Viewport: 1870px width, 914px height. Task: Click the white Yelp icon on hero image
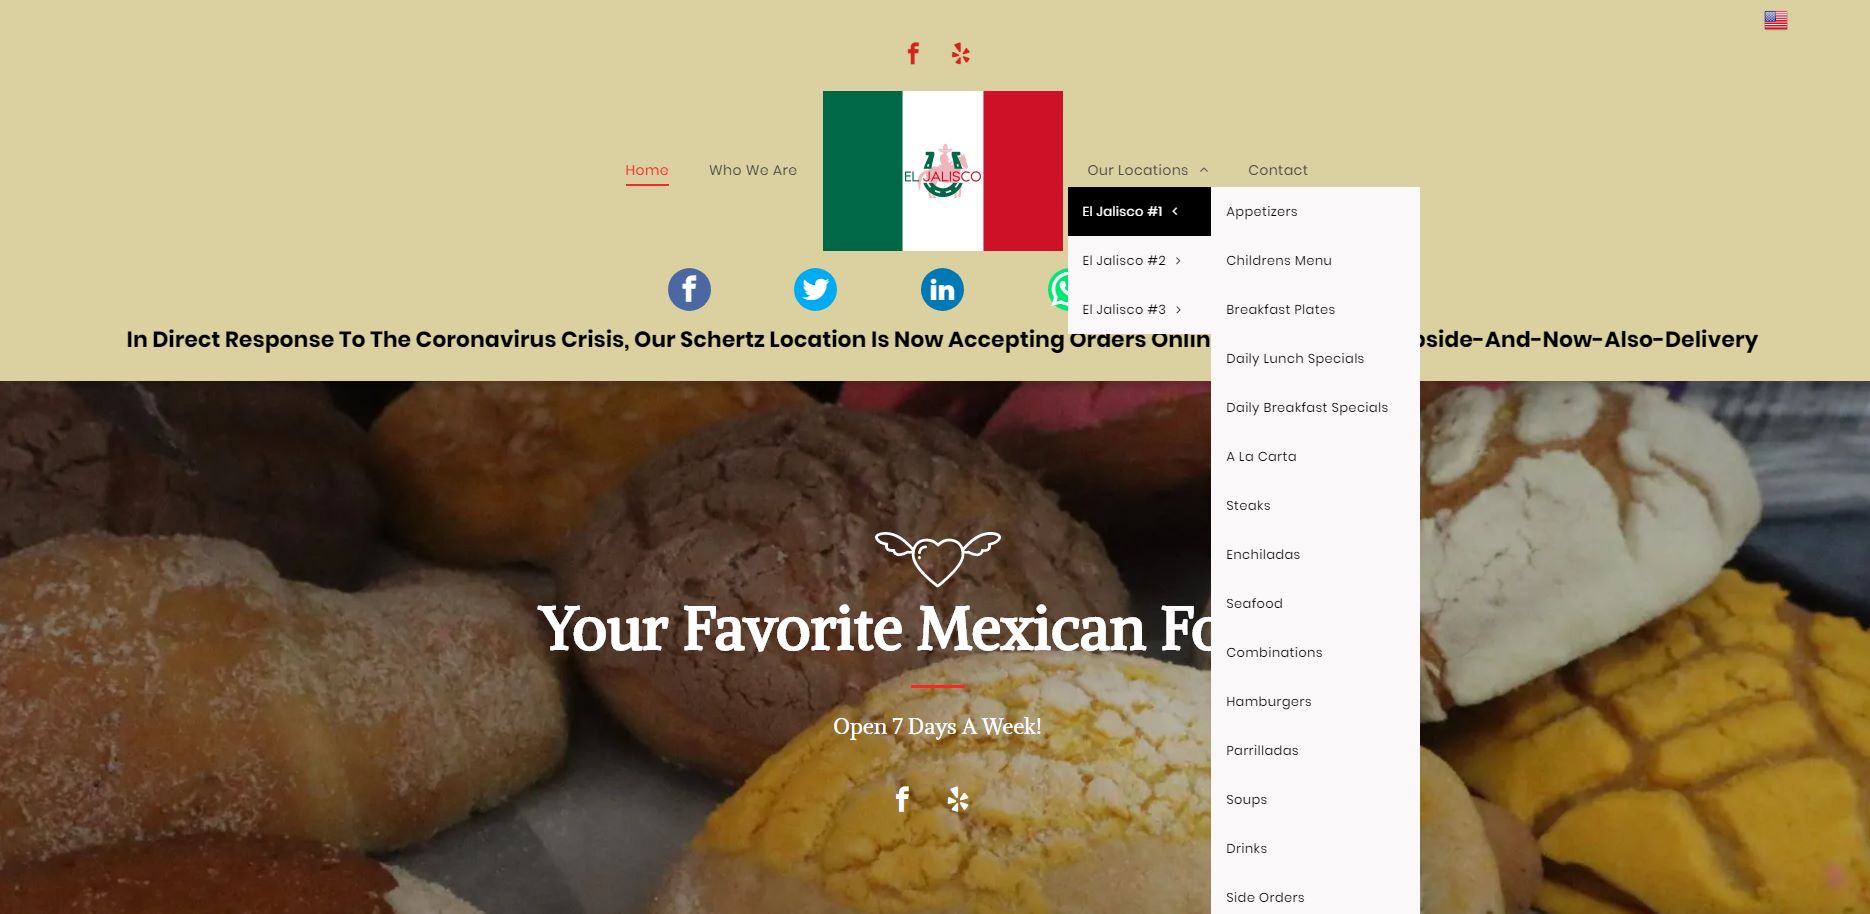958,799
